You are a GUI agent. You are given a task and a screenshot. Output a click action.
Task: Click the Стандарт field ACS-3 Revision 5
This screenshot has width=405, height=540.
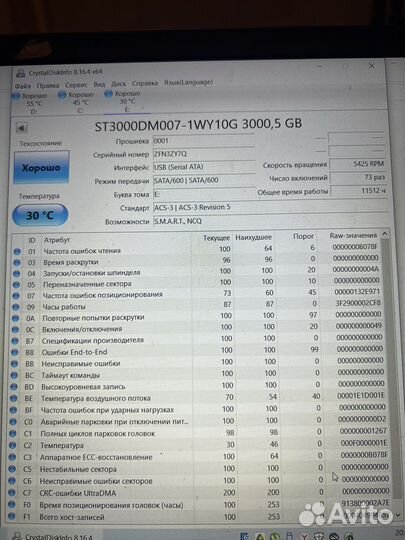(270, 207)
